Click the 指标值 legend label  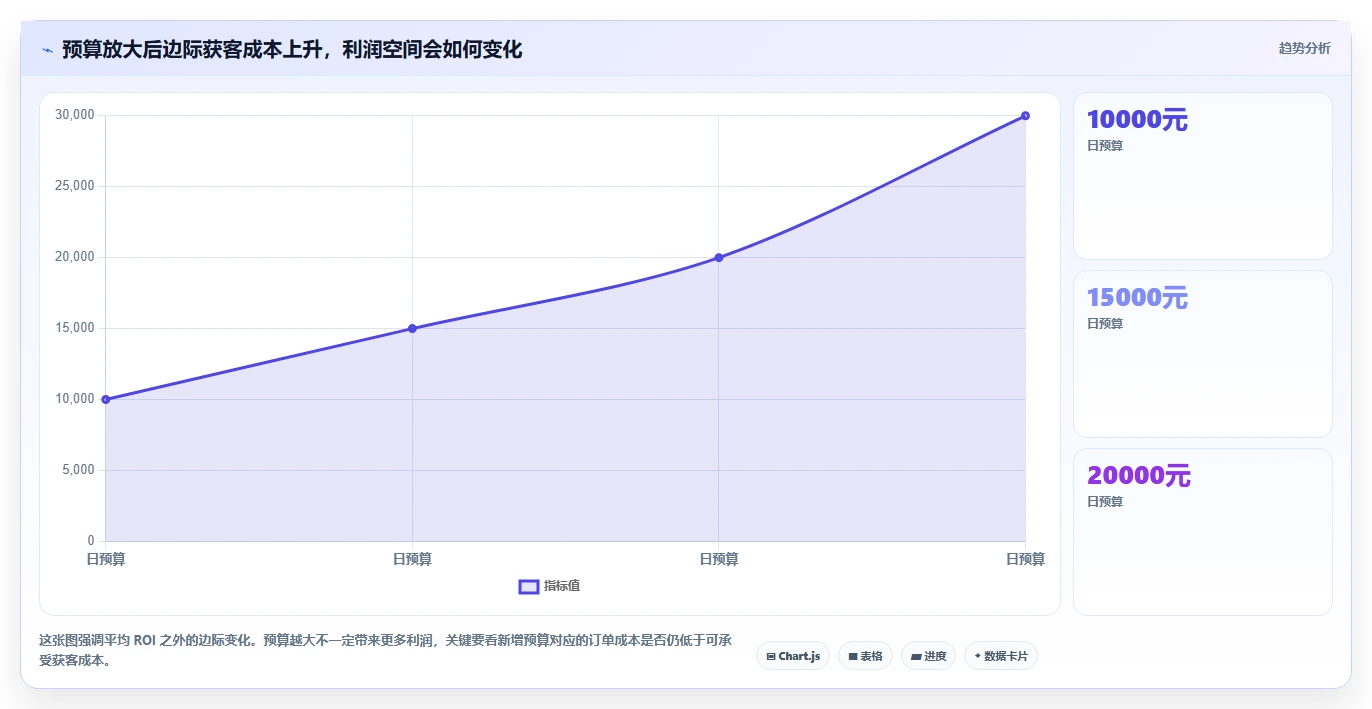pos(562,586)
